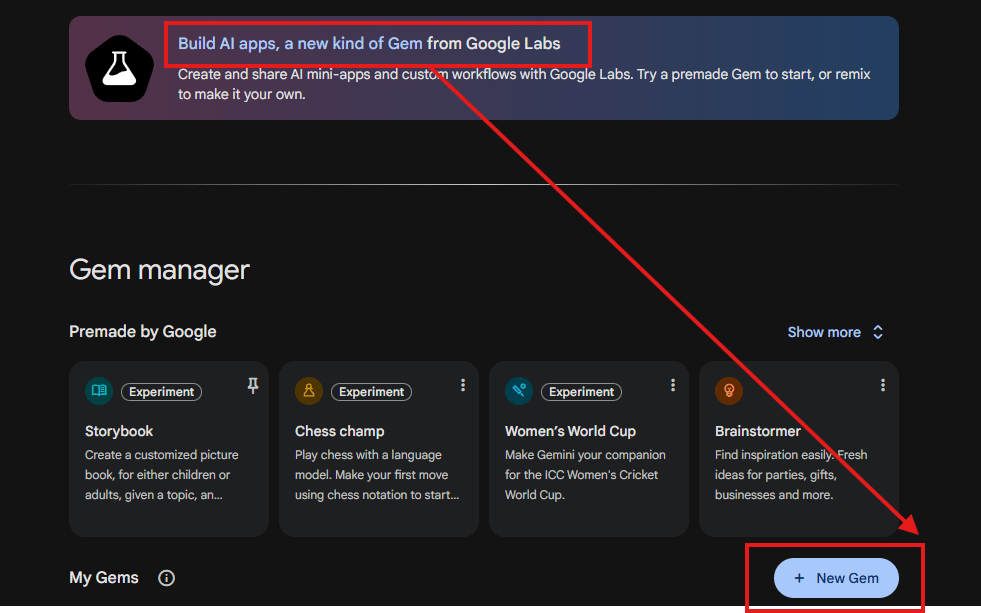
Task: Open the Build AI apps link
Action: coord(300,44)
